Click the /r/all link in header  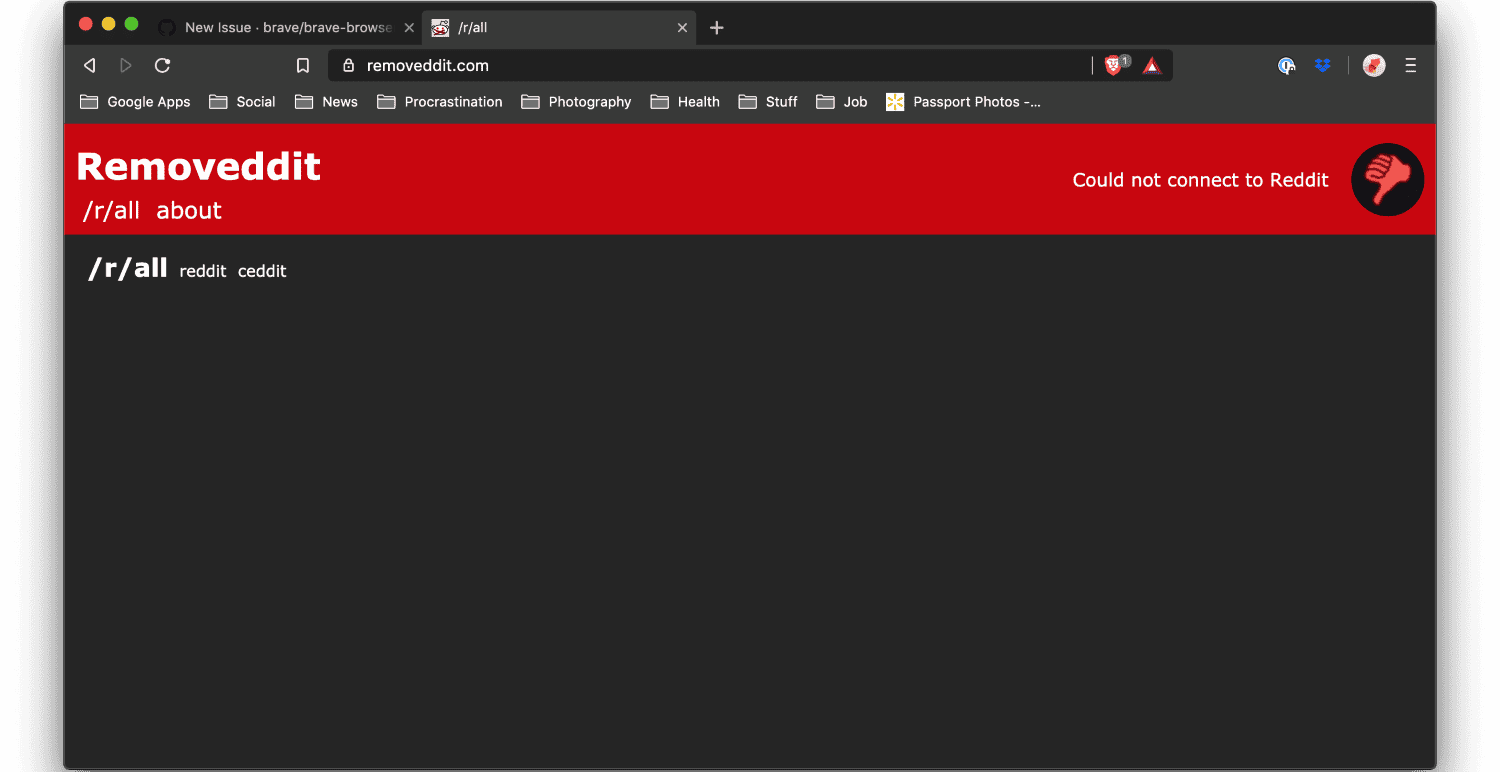[x=111, y=210]
